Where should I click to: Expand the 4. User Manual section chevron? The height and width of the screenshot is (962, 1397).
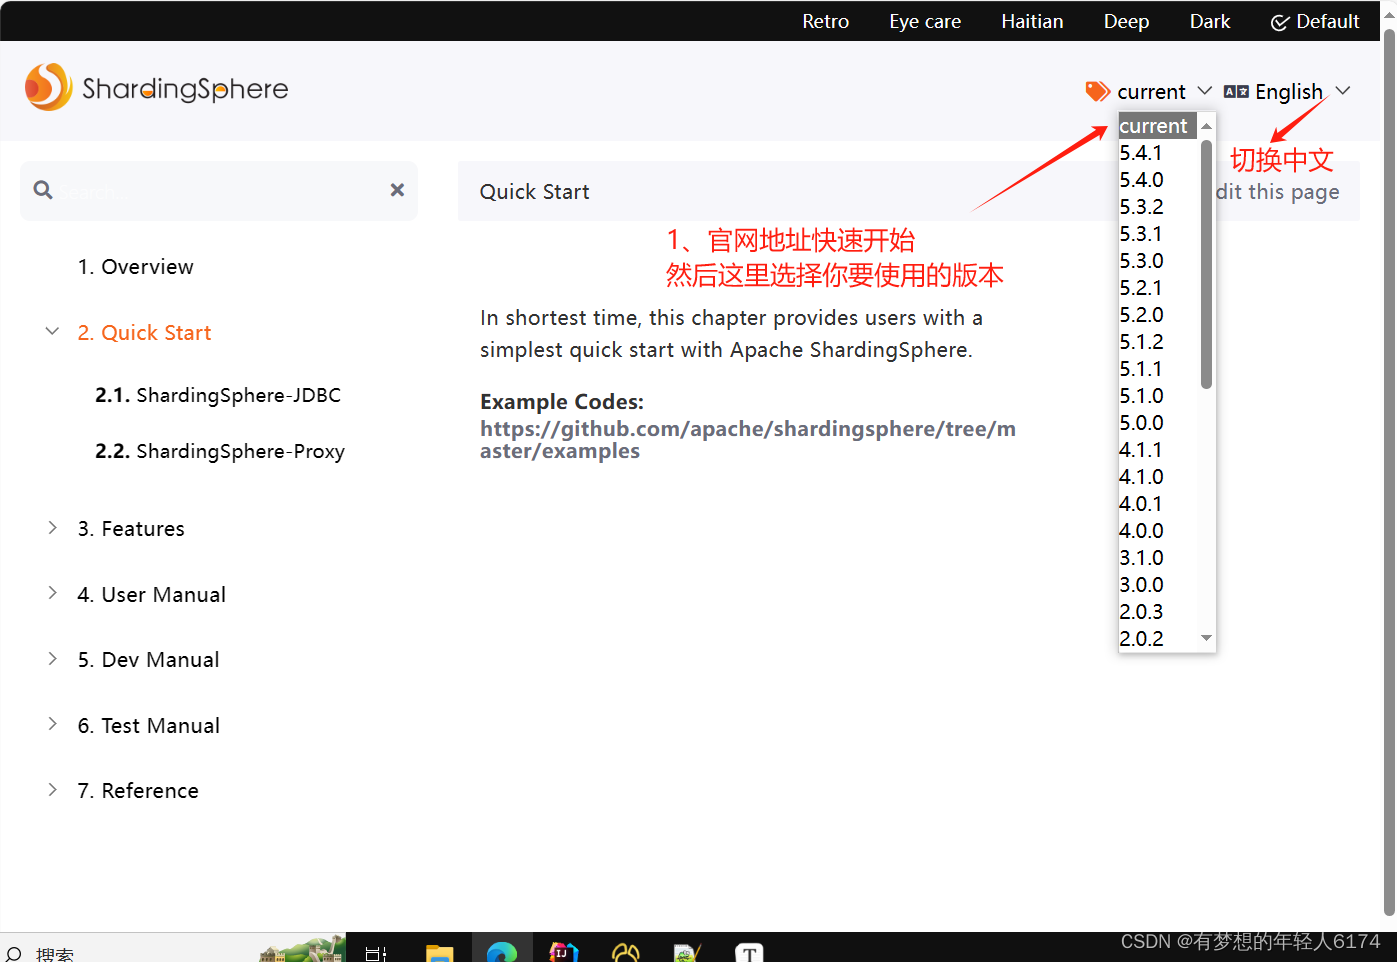pyautogui.click(x=52, y=593)
